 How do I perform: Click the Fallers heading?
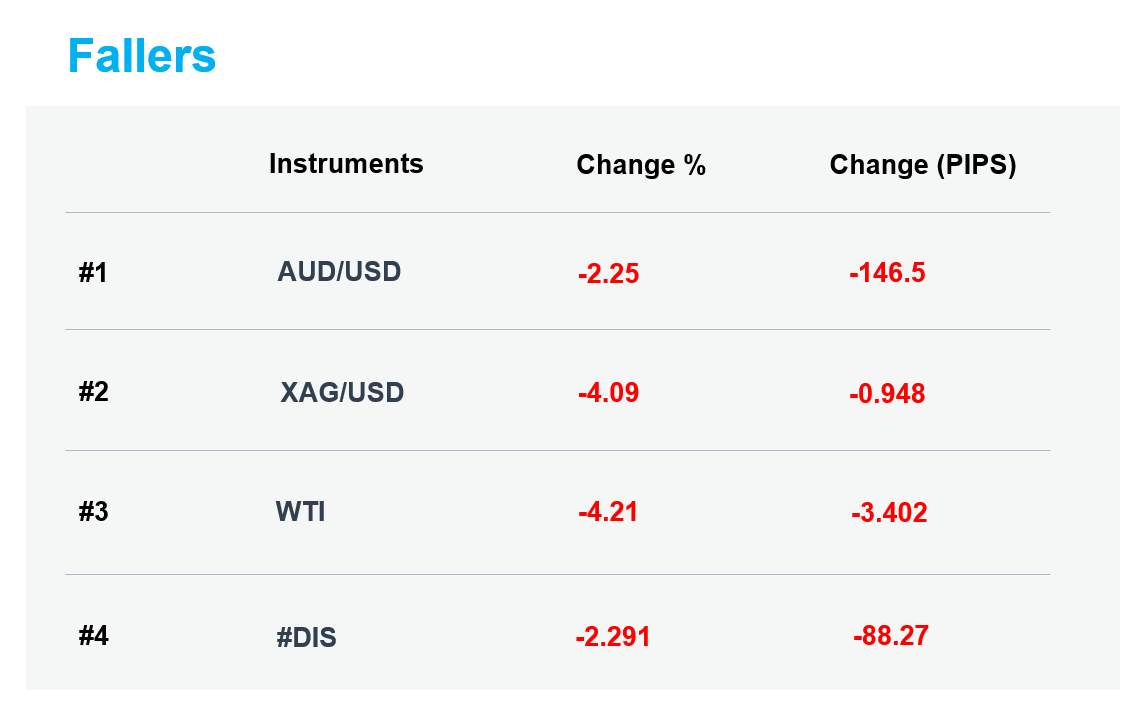(142, 56)
